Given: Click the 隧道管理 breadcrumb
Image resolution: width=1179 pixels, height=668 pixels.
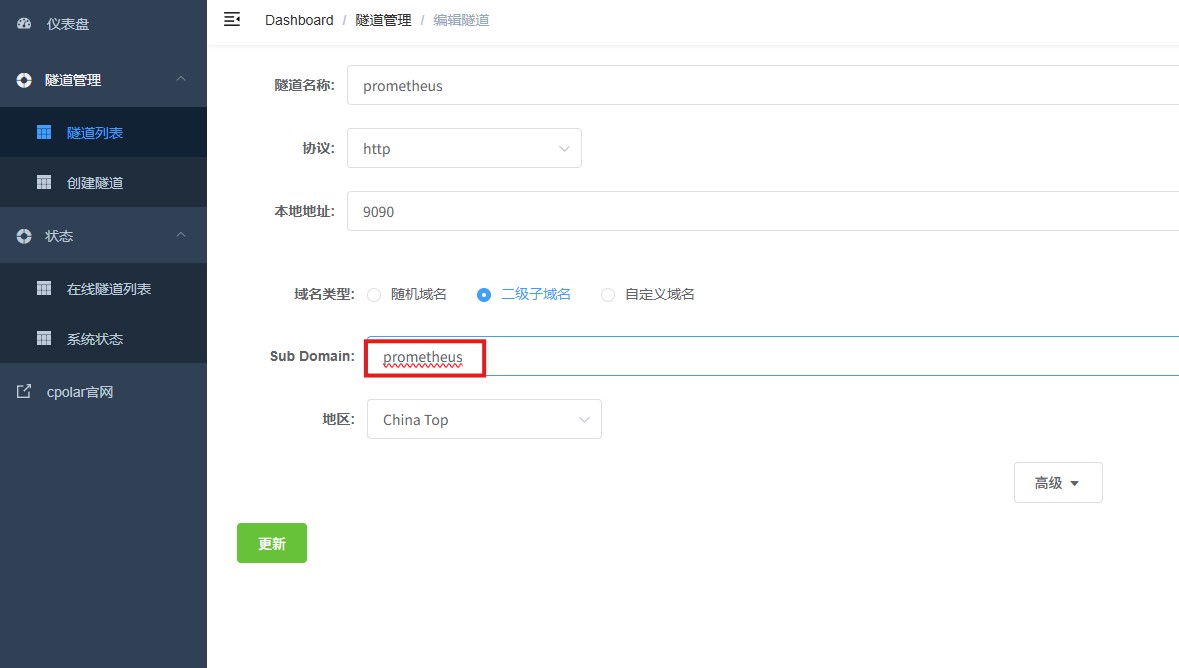Looking at the screenshot, I should tap(383, 20).
